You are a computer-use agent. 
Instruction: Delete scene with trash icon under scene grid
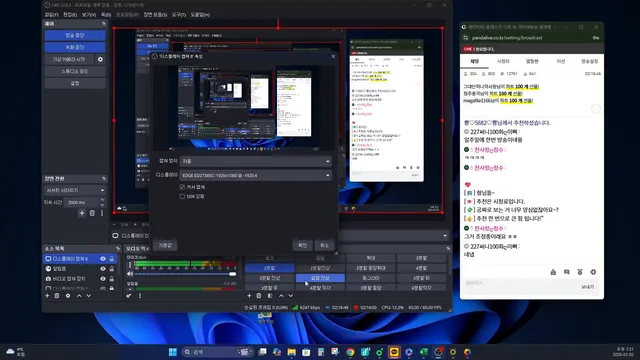(259, 296)
